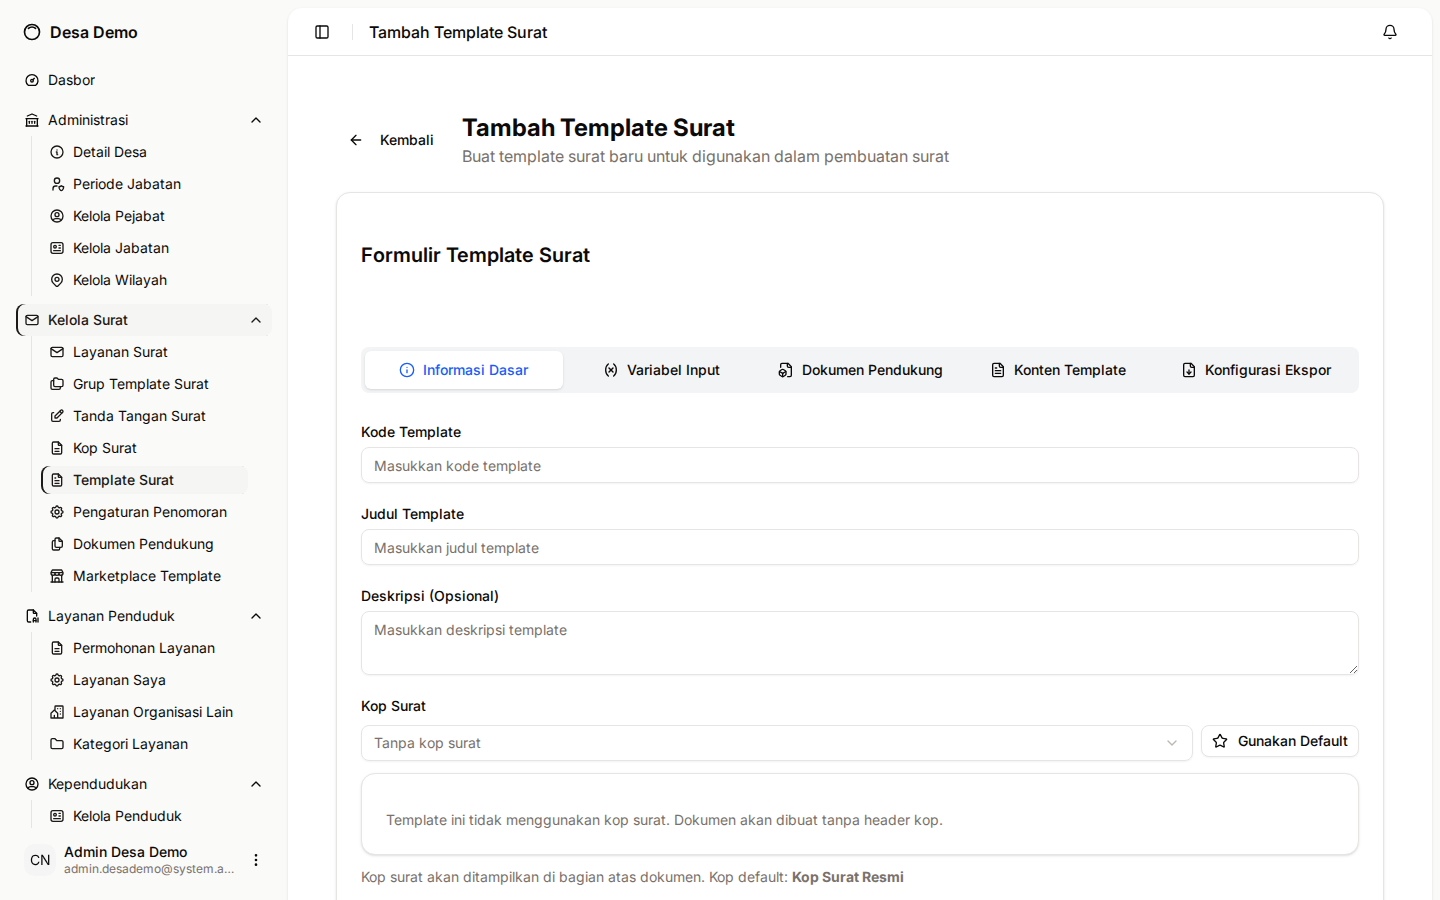Click the Gunakan Default button
The width and height of the screenshot is (1440, 900).
tap(1280, 741)
